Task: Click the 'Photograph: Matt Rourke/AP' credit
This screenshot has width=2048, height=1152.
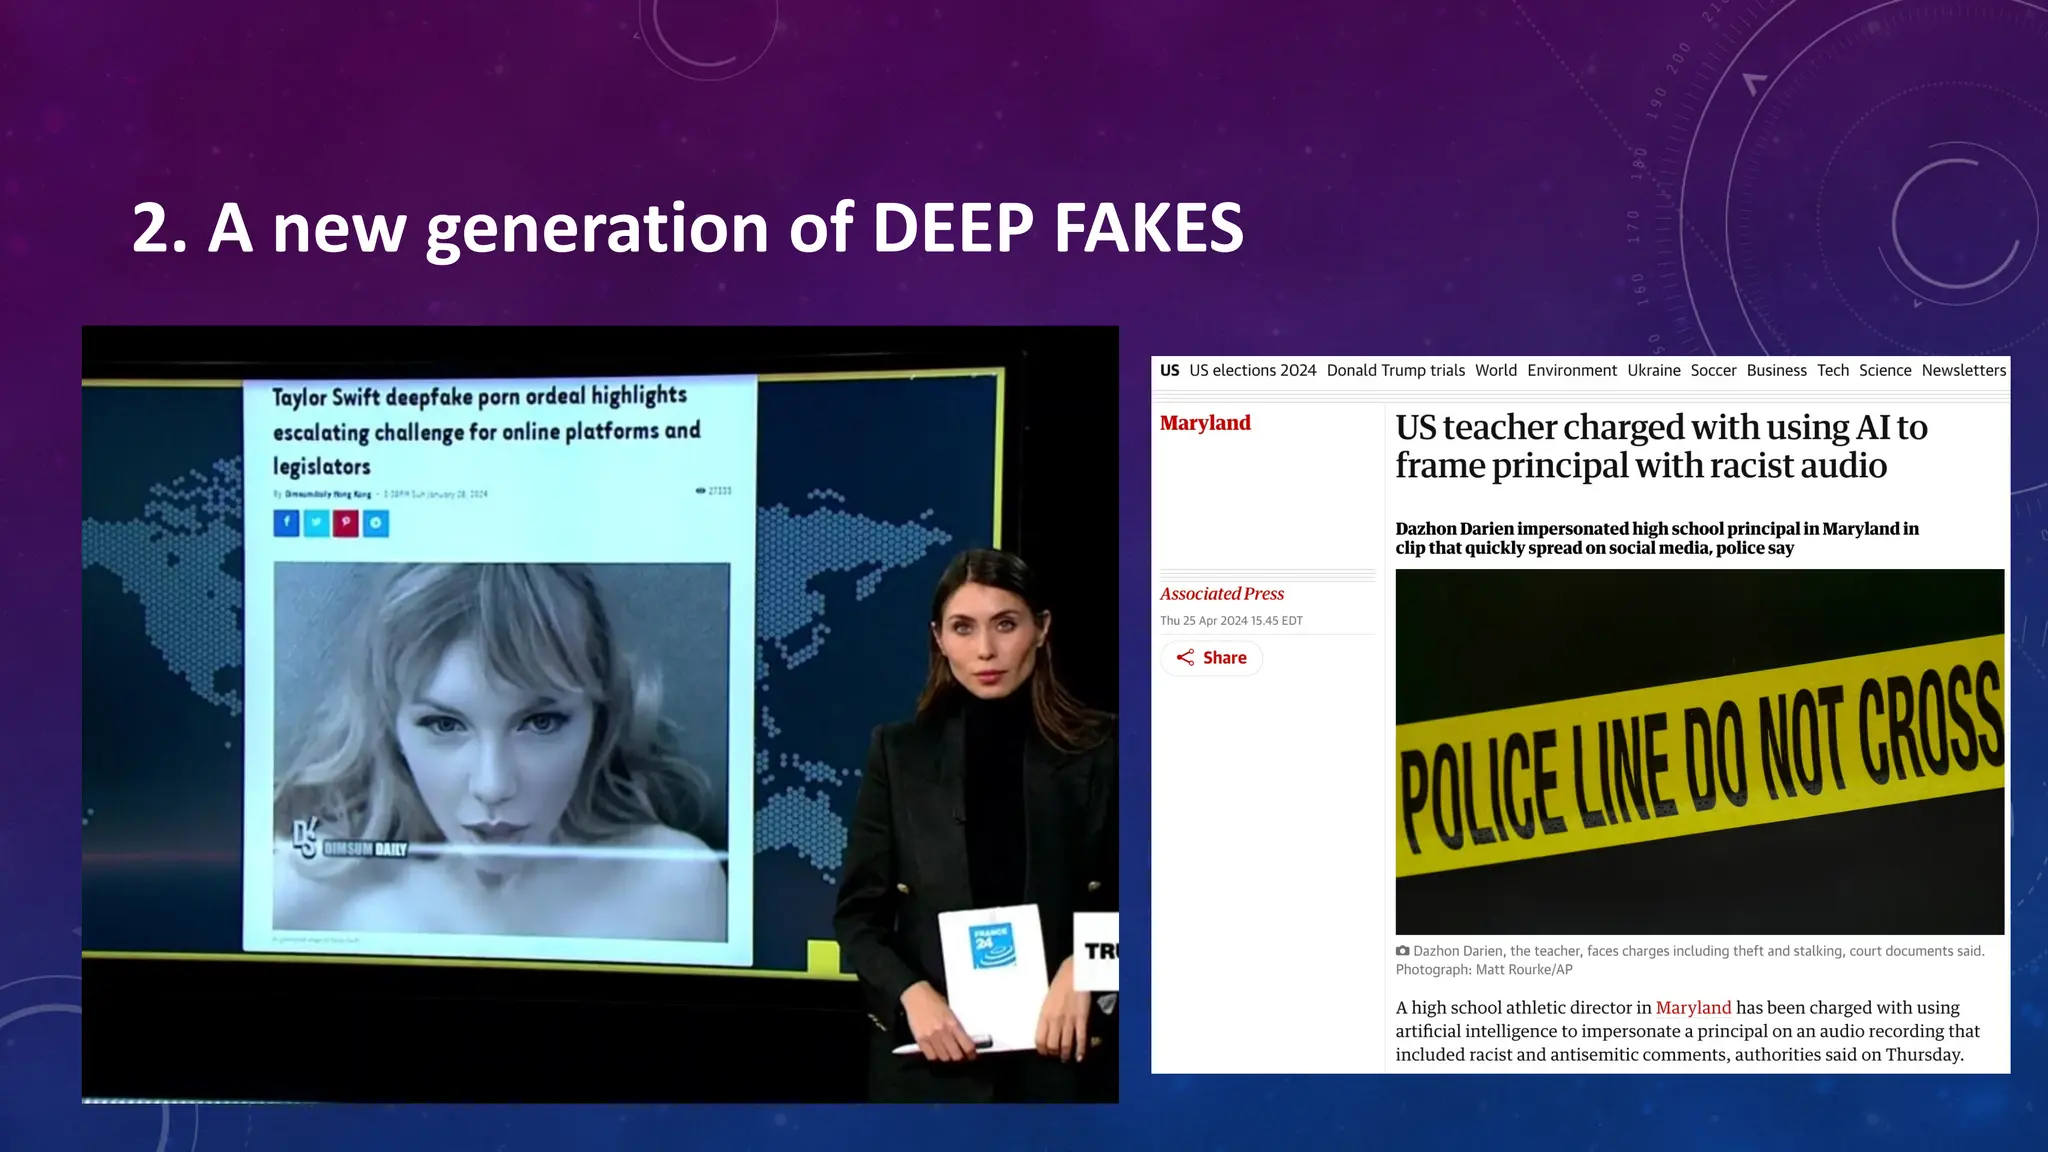Action: pos(1484,970)
